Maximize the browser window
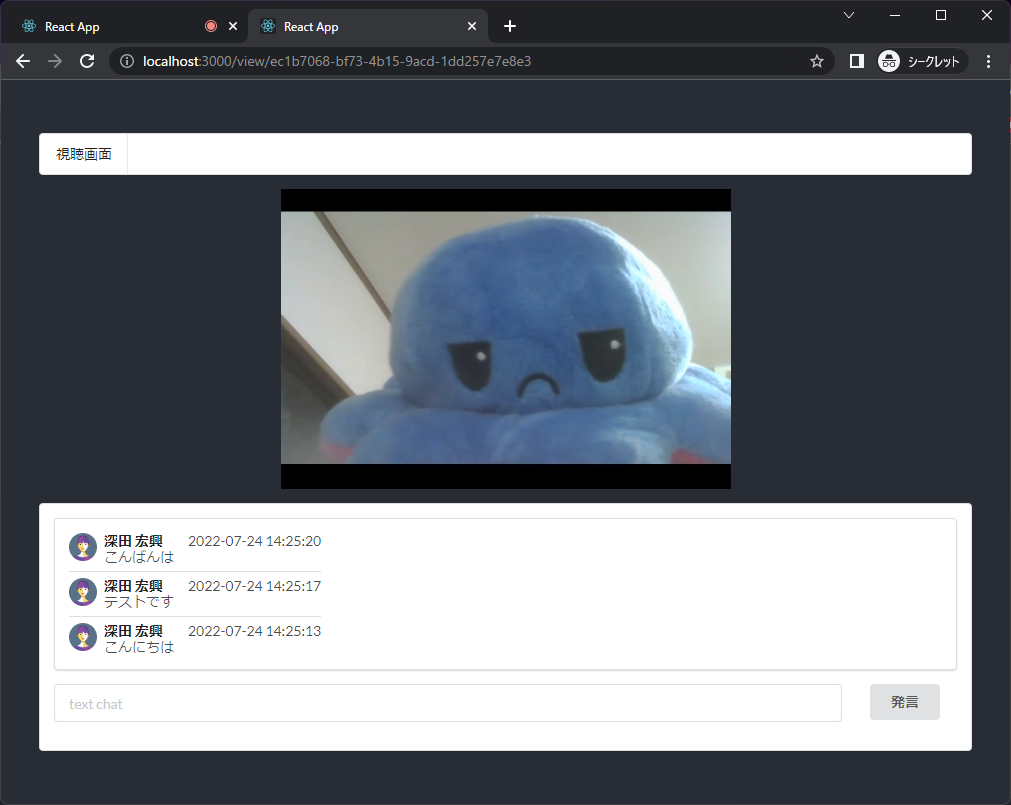The height and width of the screenshot is (805, 1011). (941, 15)
